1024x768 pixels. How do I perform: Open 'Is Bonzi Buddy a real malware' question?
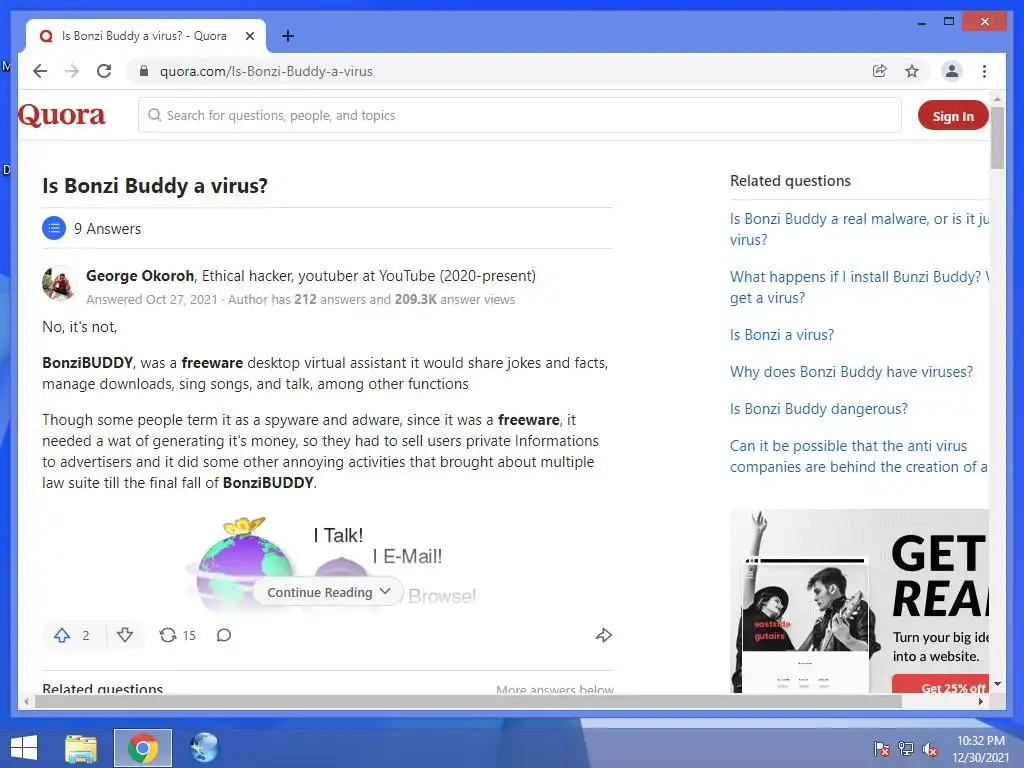coord(859,229)
